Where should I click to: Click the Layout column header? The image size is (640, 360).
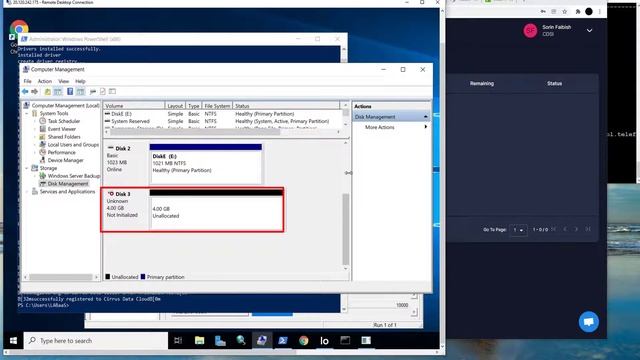[x=175, y=106]
